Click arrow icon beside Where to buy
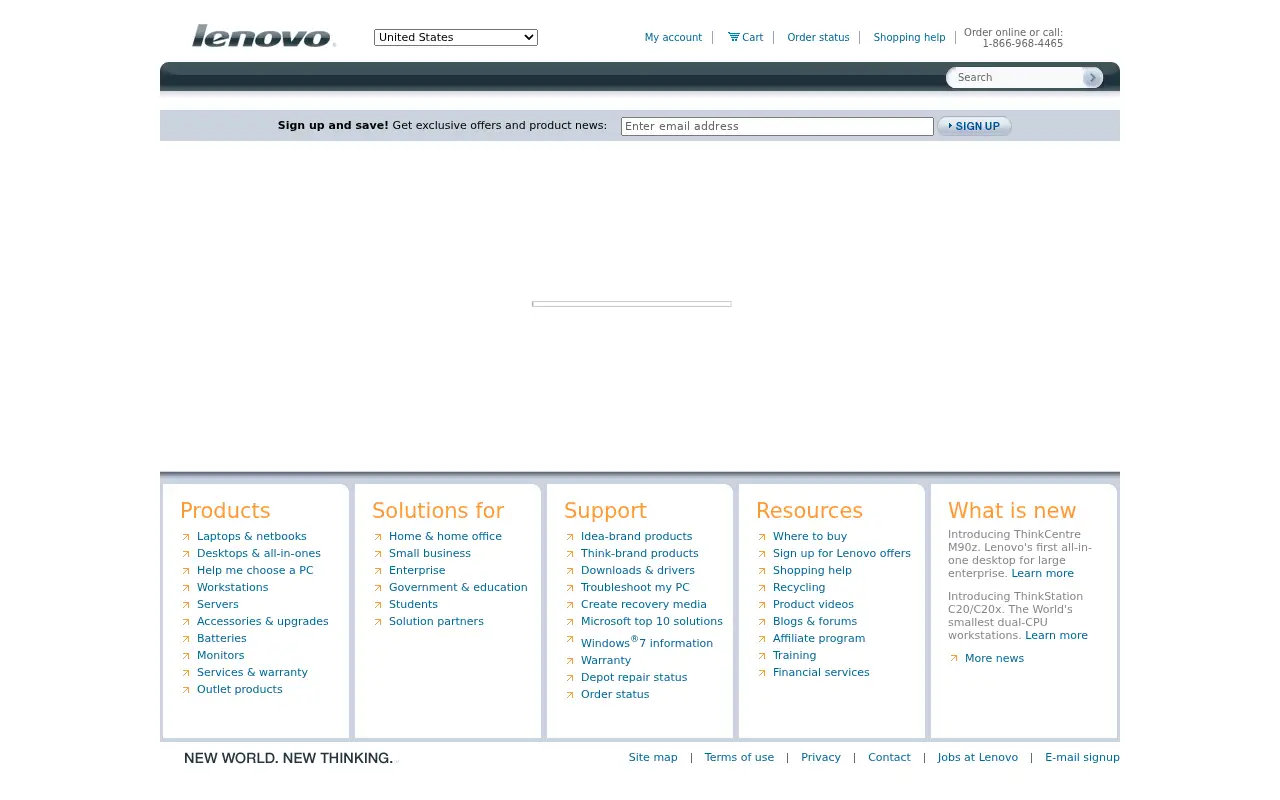1280x800 pixels. click(762, 537)
